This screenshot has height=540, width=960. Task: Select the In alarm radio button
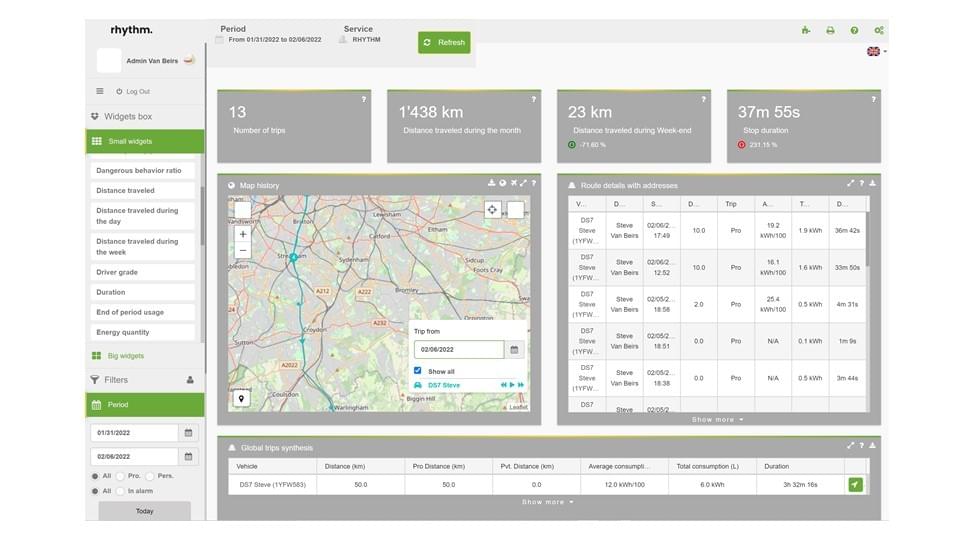(x=121, y=491)
